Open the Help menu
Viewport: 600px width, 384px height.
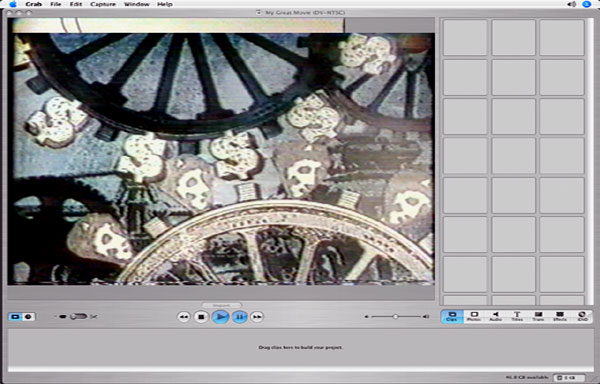[165, 4]
